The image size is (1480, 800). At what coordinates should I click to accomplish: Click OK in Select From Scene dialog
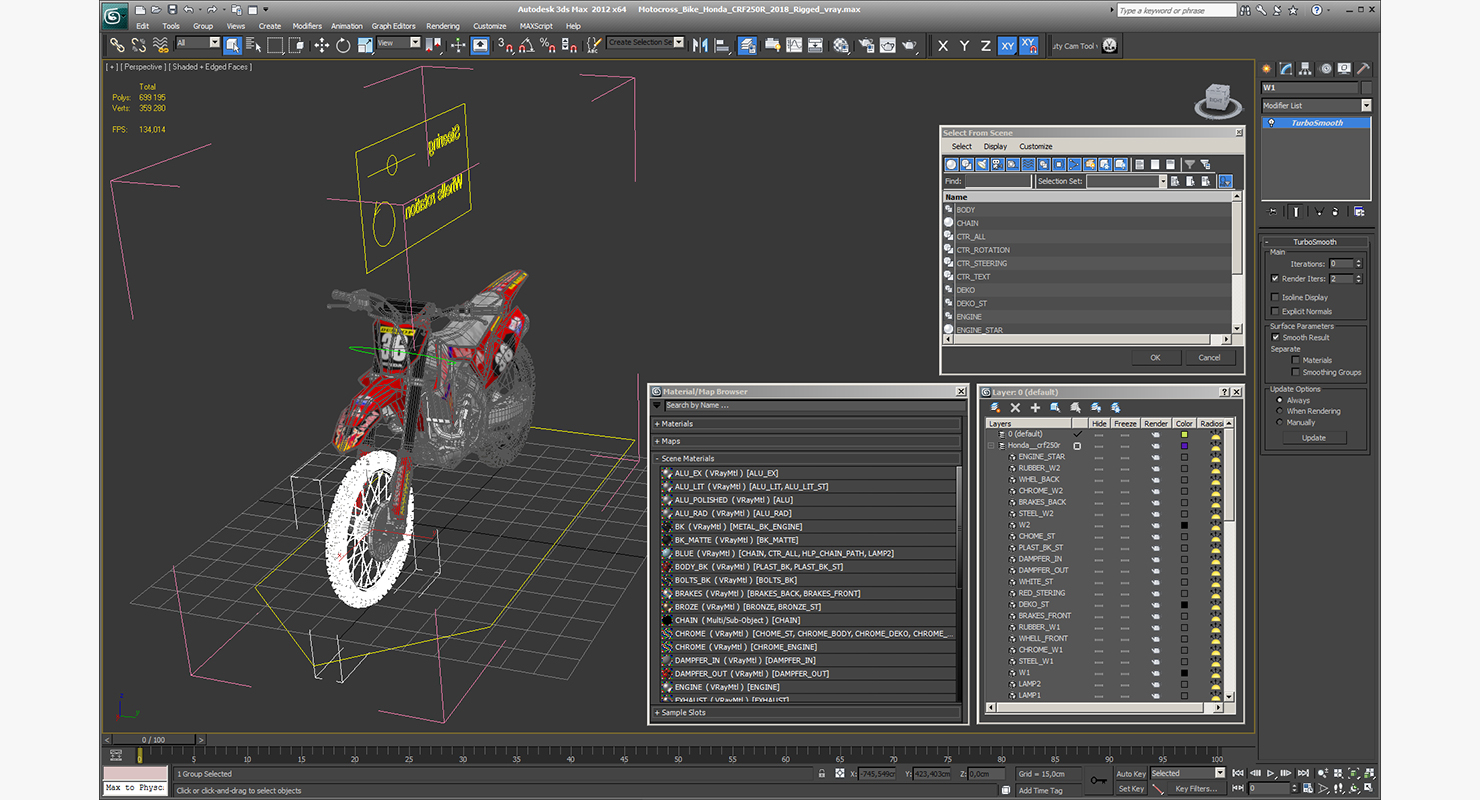(x=1155, y=357)
